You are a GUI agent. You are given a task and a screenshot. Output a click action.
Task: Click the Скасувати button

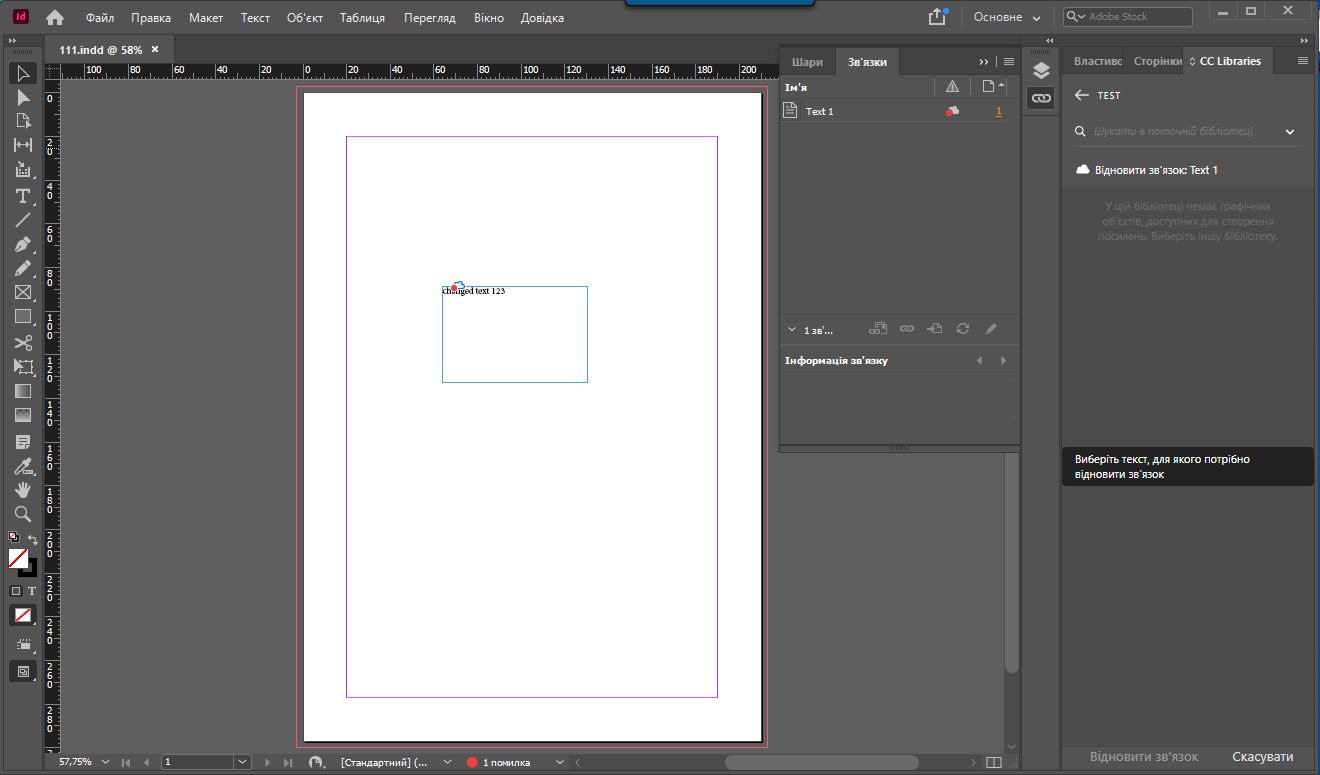click(1262, 757)
